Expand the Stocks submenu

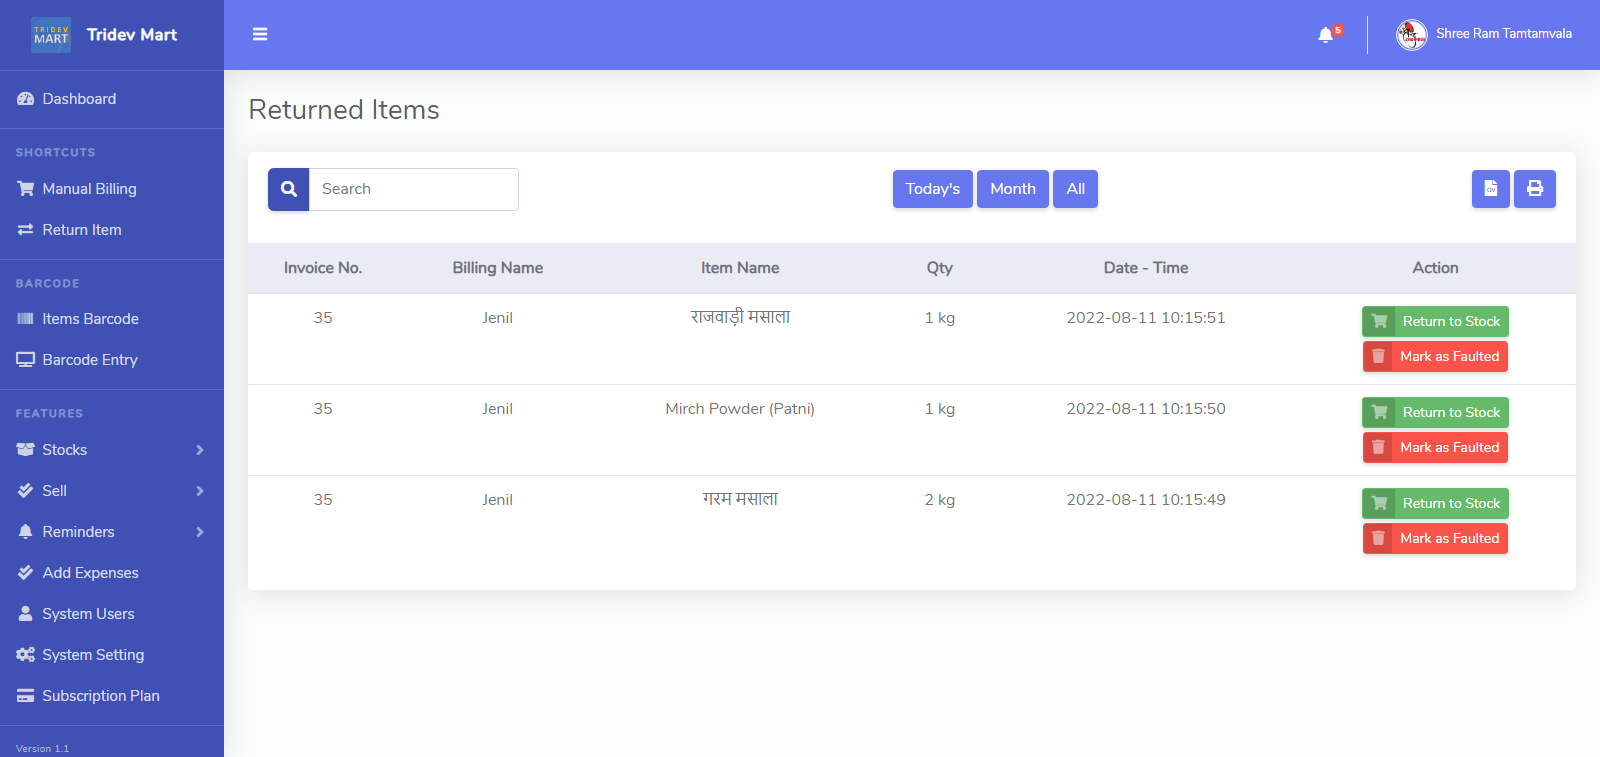click(x=112, y=450)
